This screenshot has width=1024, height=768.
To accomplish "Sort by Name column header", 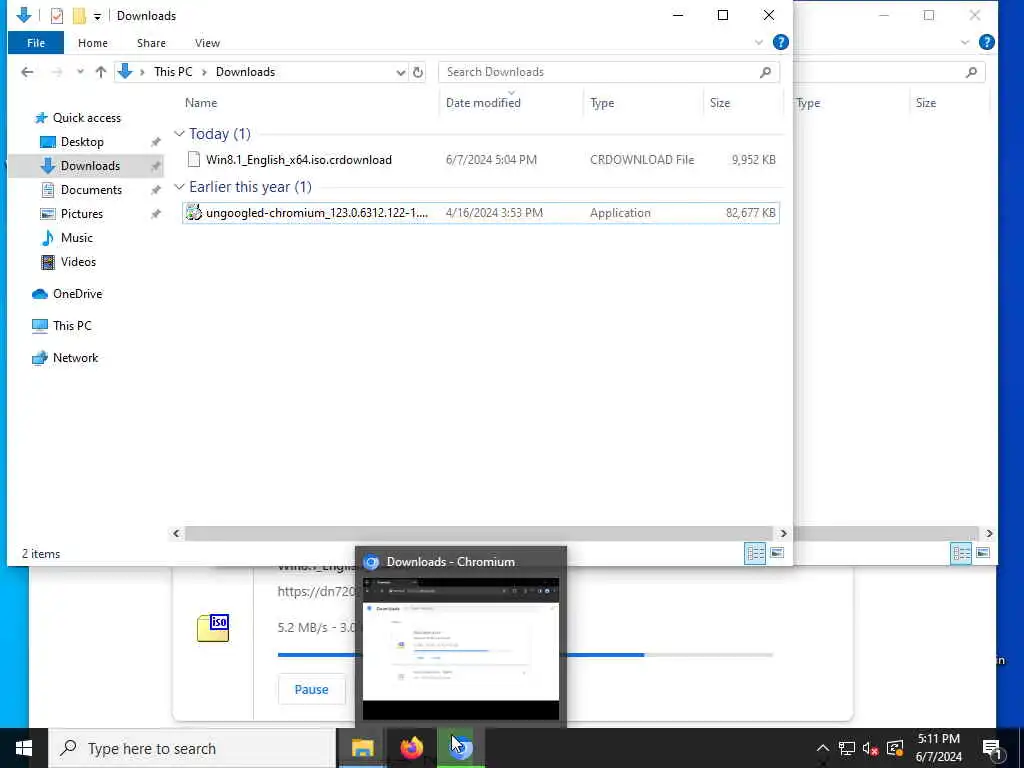I will [200, 103].
